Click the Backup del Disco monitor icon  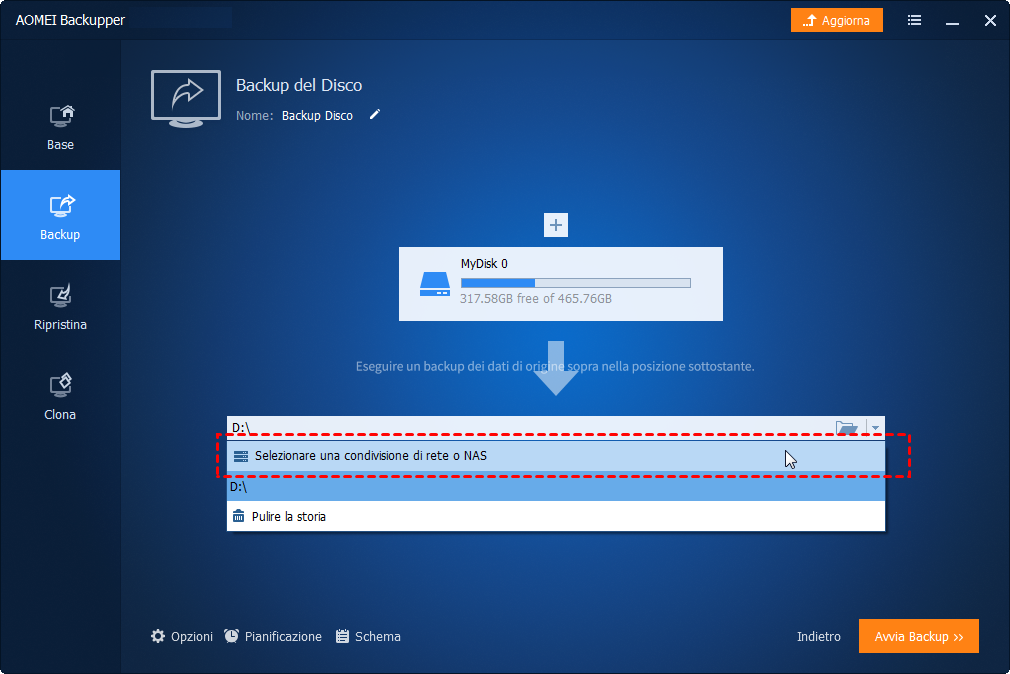tap(186, 99)
